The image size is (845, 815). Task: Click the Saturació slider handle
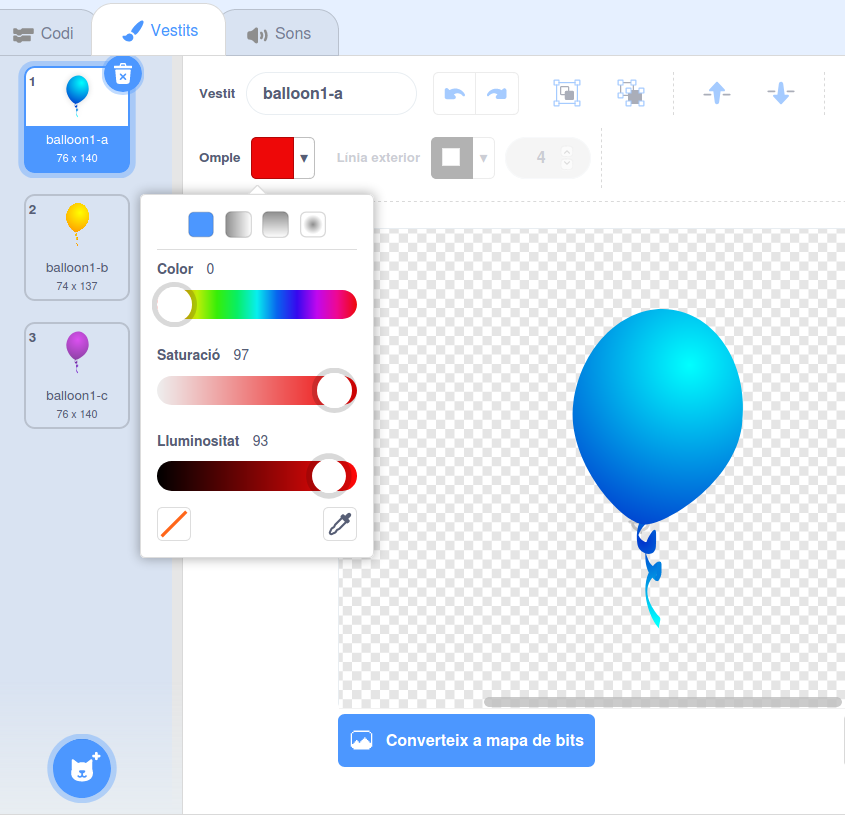(334, 390)
